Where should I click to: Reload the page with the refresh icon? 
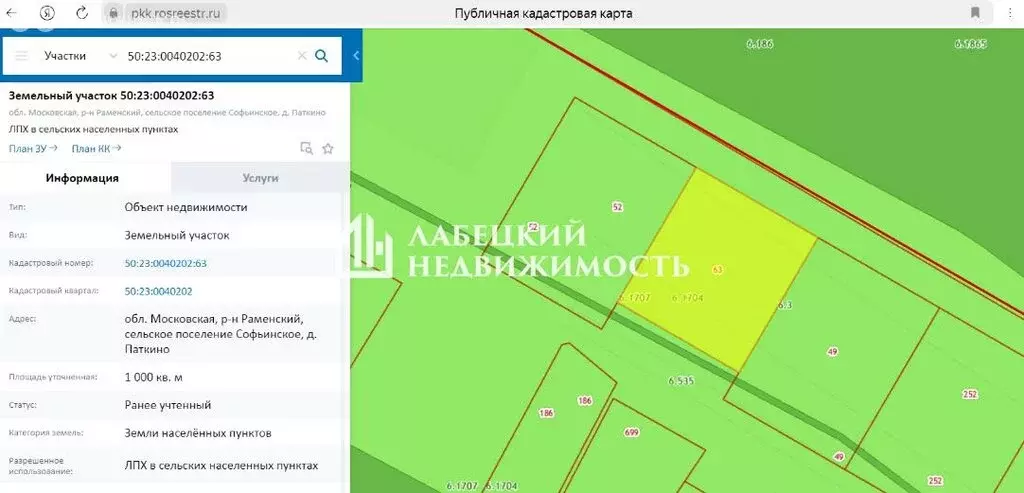point(82,13)
